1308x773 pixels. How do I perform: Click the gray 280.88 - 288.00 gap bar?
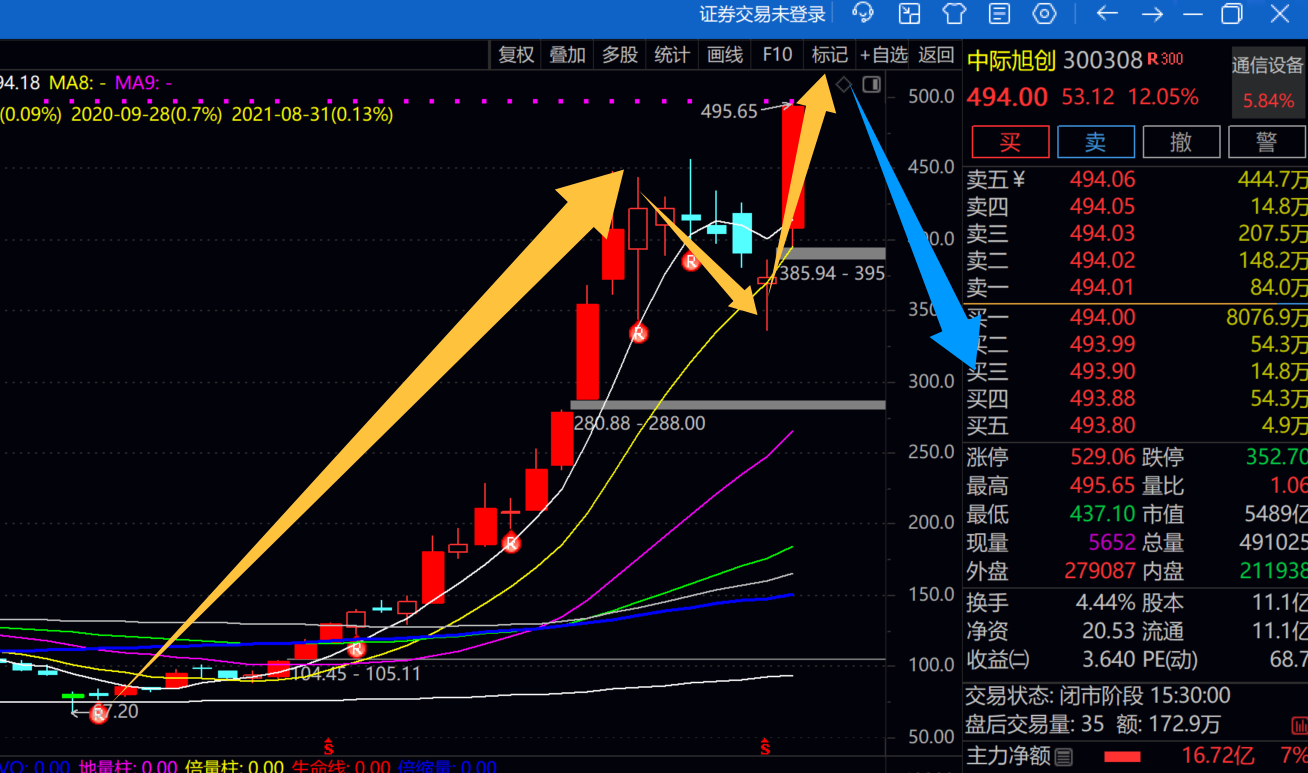point(727,405)
